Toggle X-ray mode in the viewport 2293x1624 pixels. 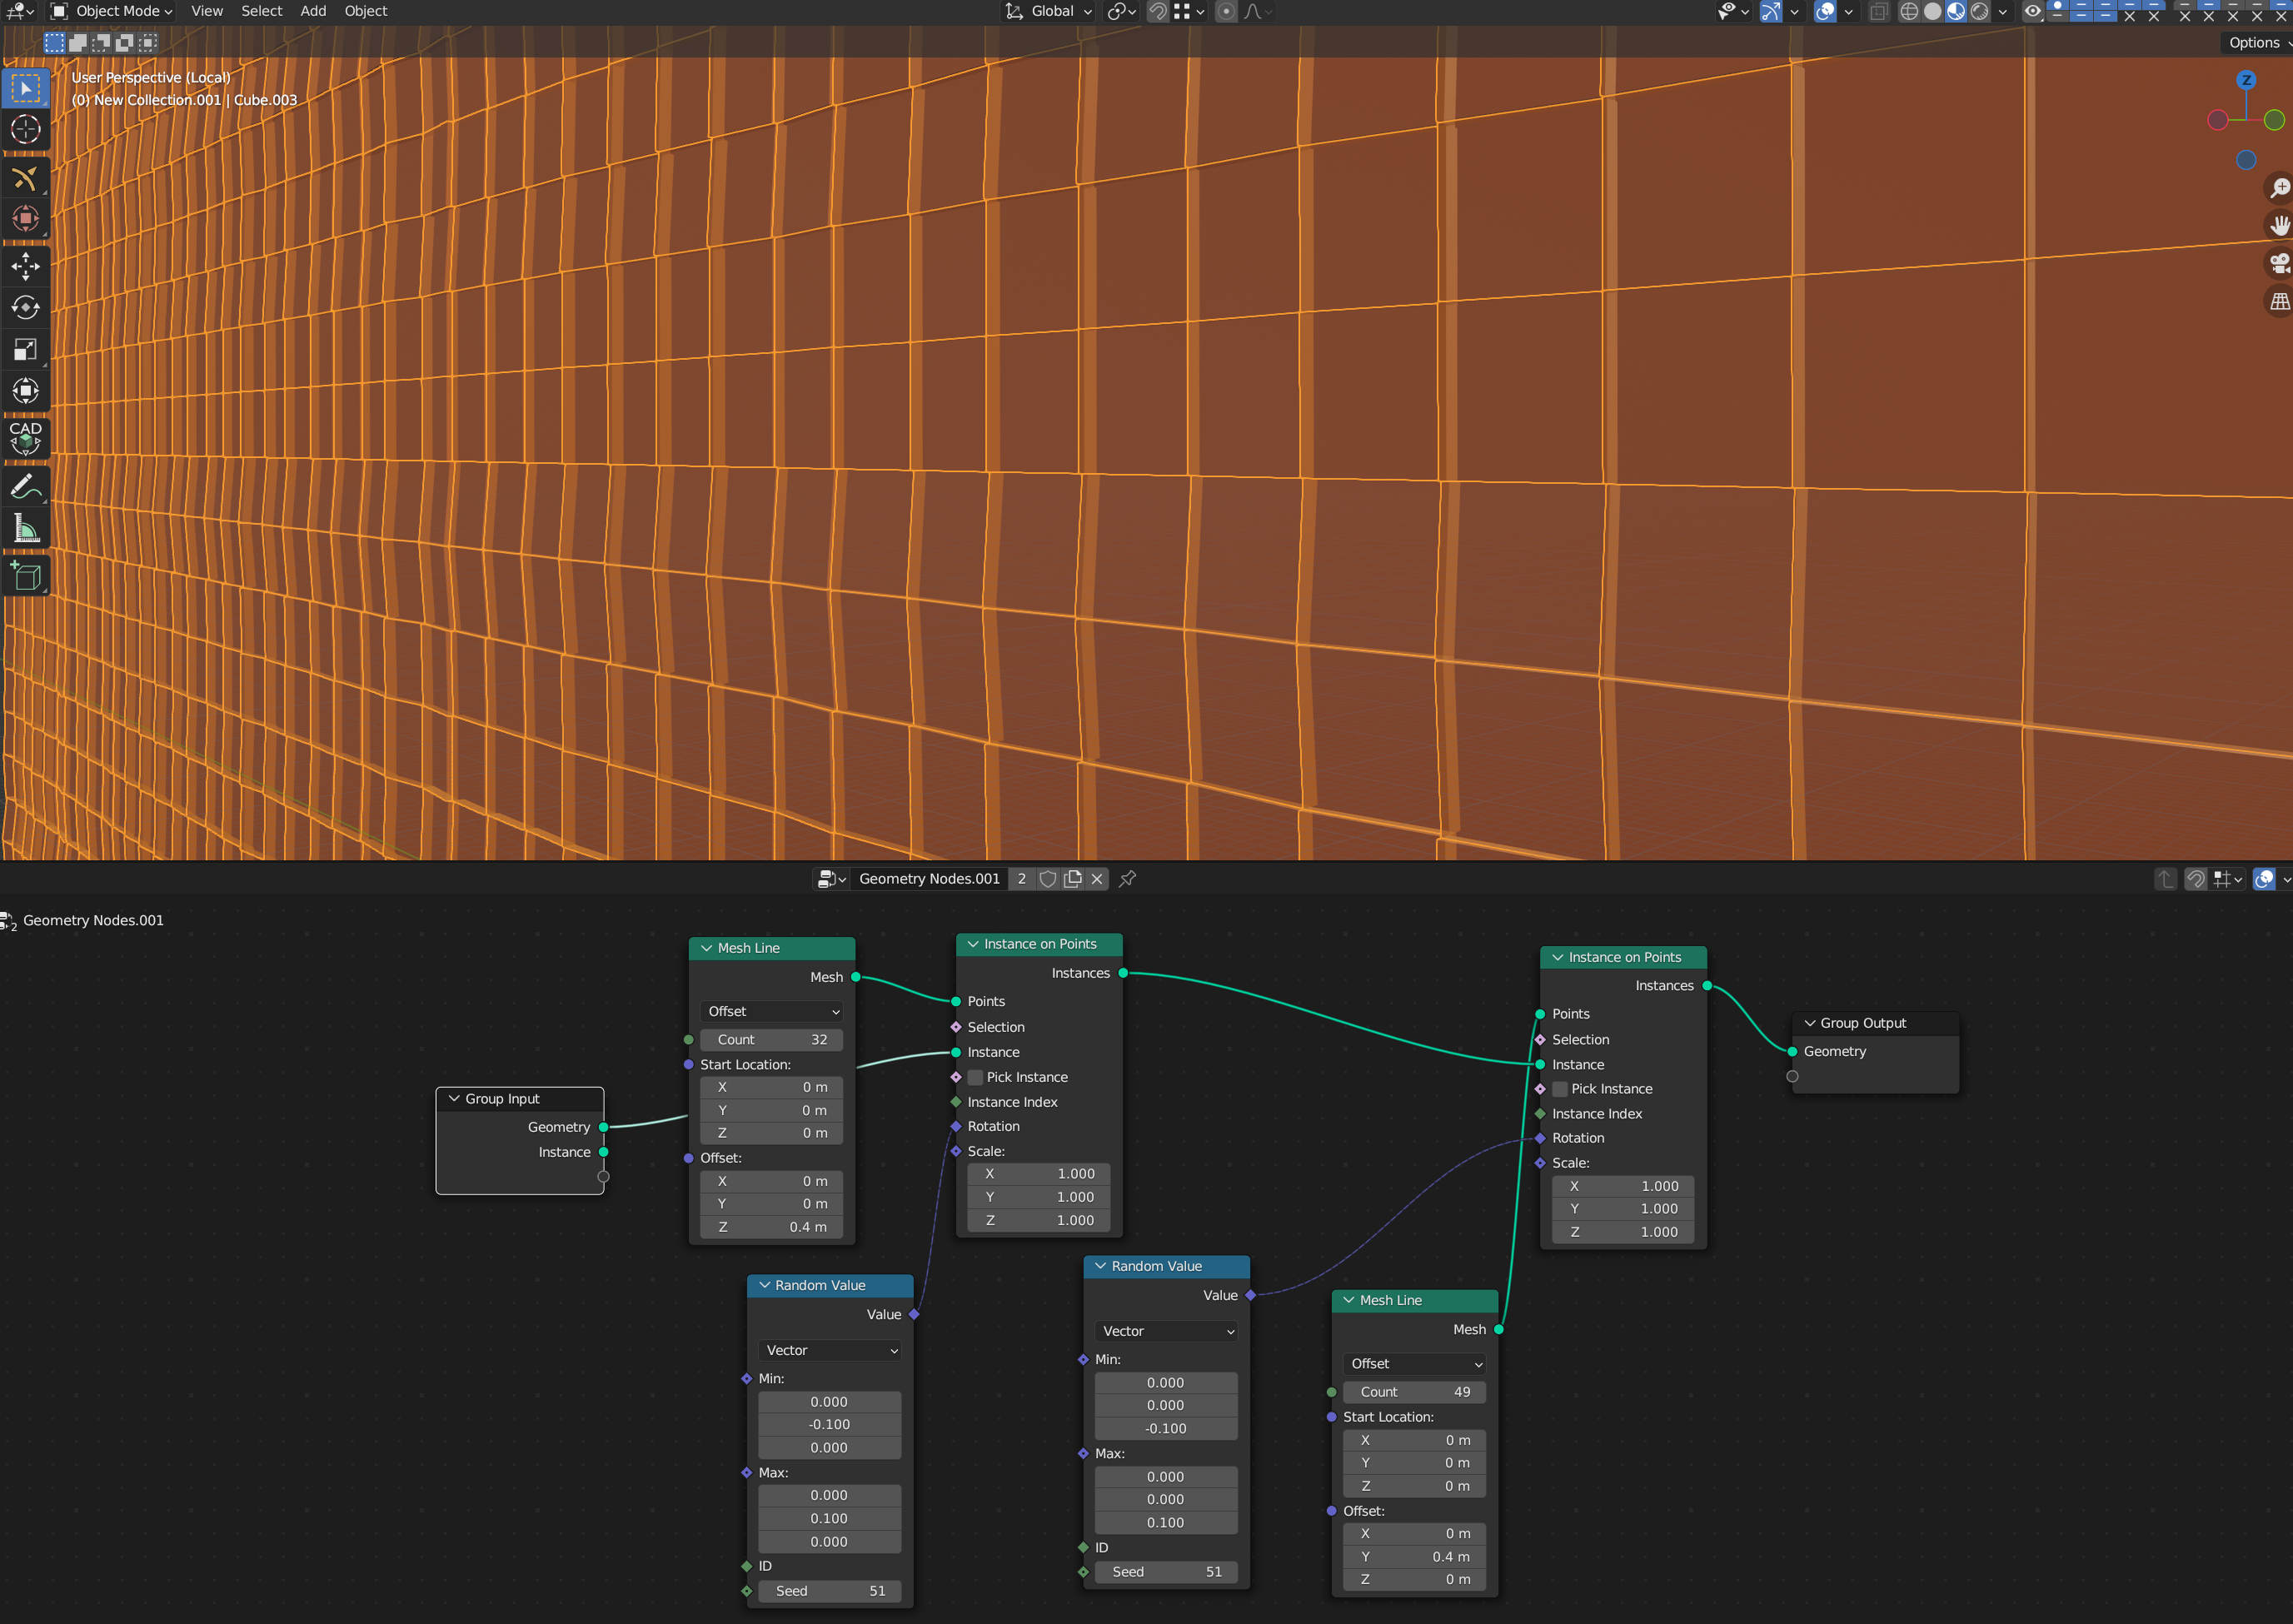pos(1879,11)
